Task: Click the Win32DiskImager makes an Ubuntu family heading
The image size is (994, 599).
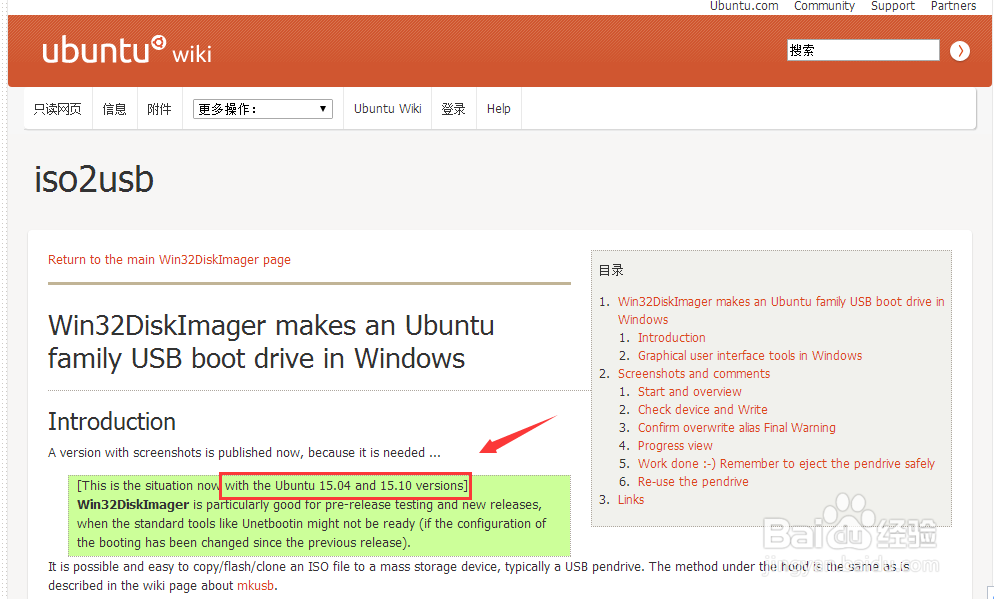Action: tap(271, 342)
